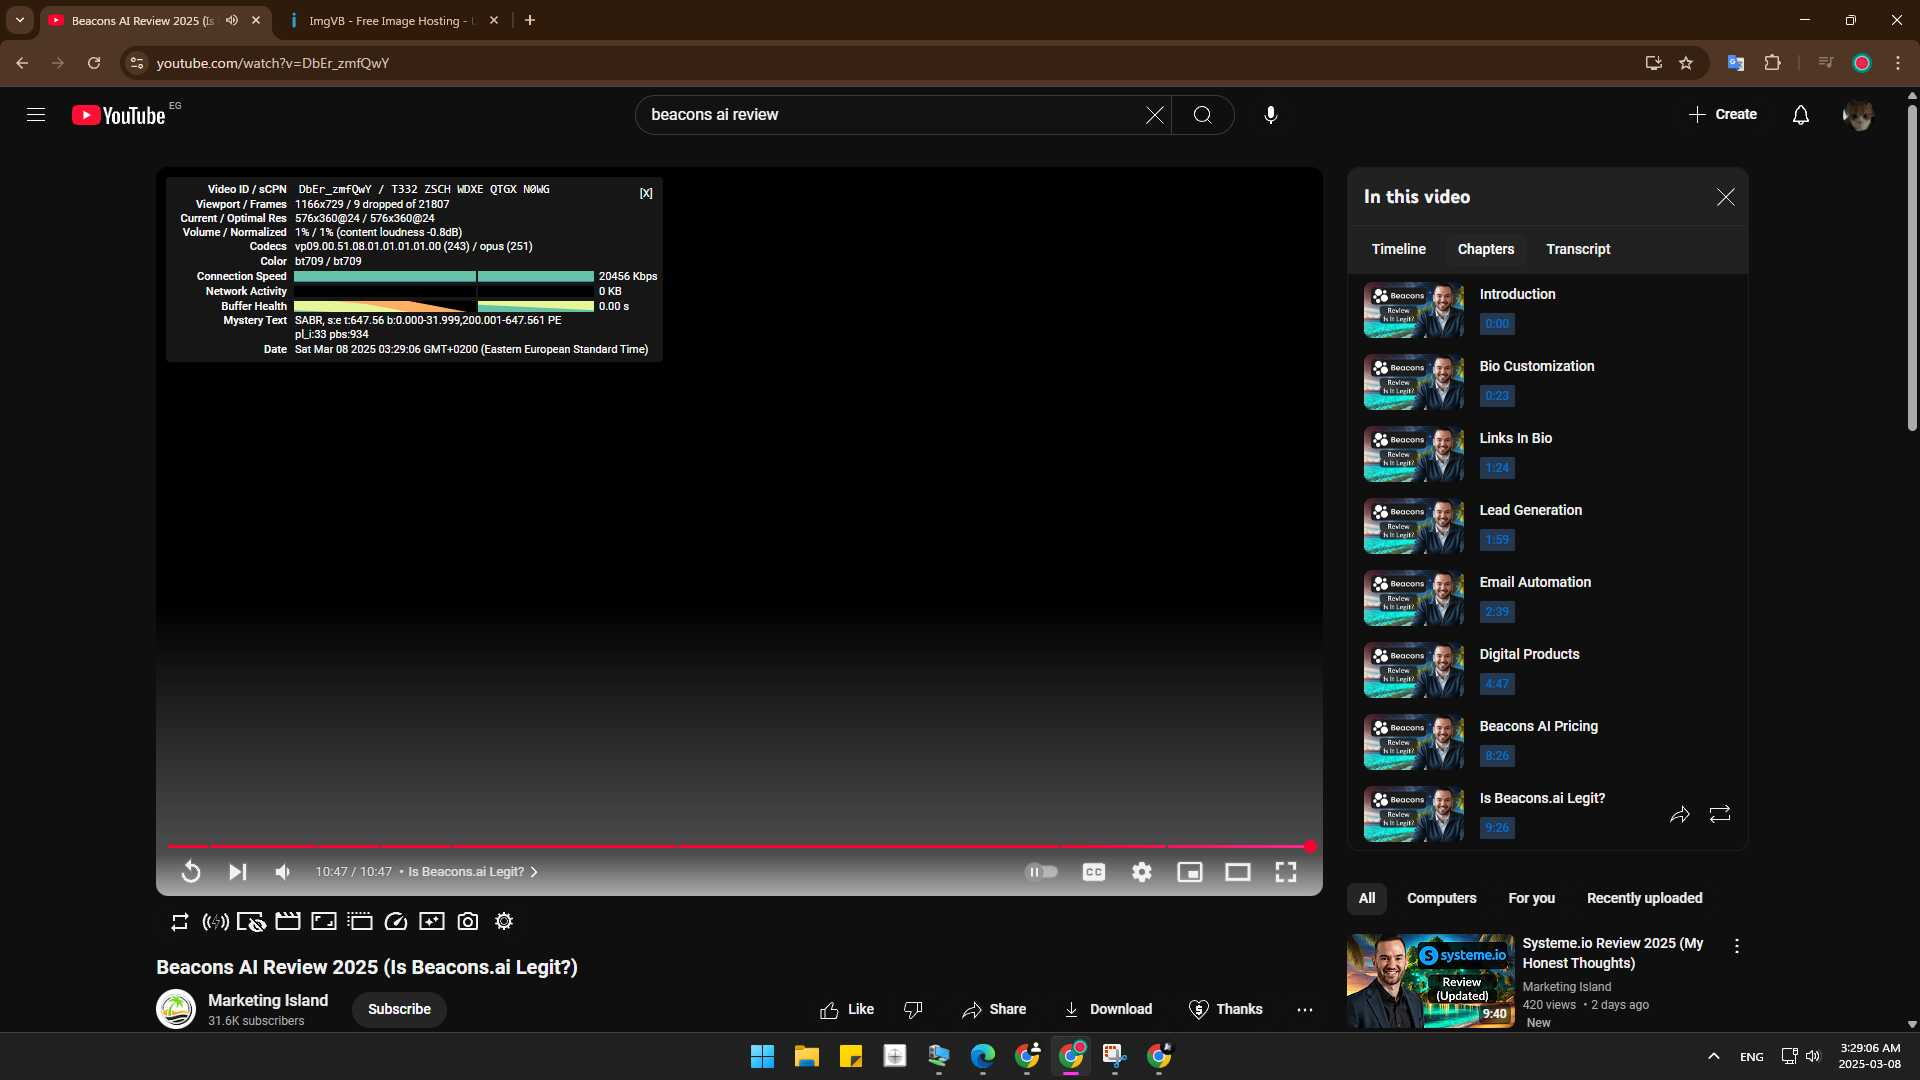Open the playback speed gauge icon
This screenshot has width=1920, height=1080.
[396, 922]
